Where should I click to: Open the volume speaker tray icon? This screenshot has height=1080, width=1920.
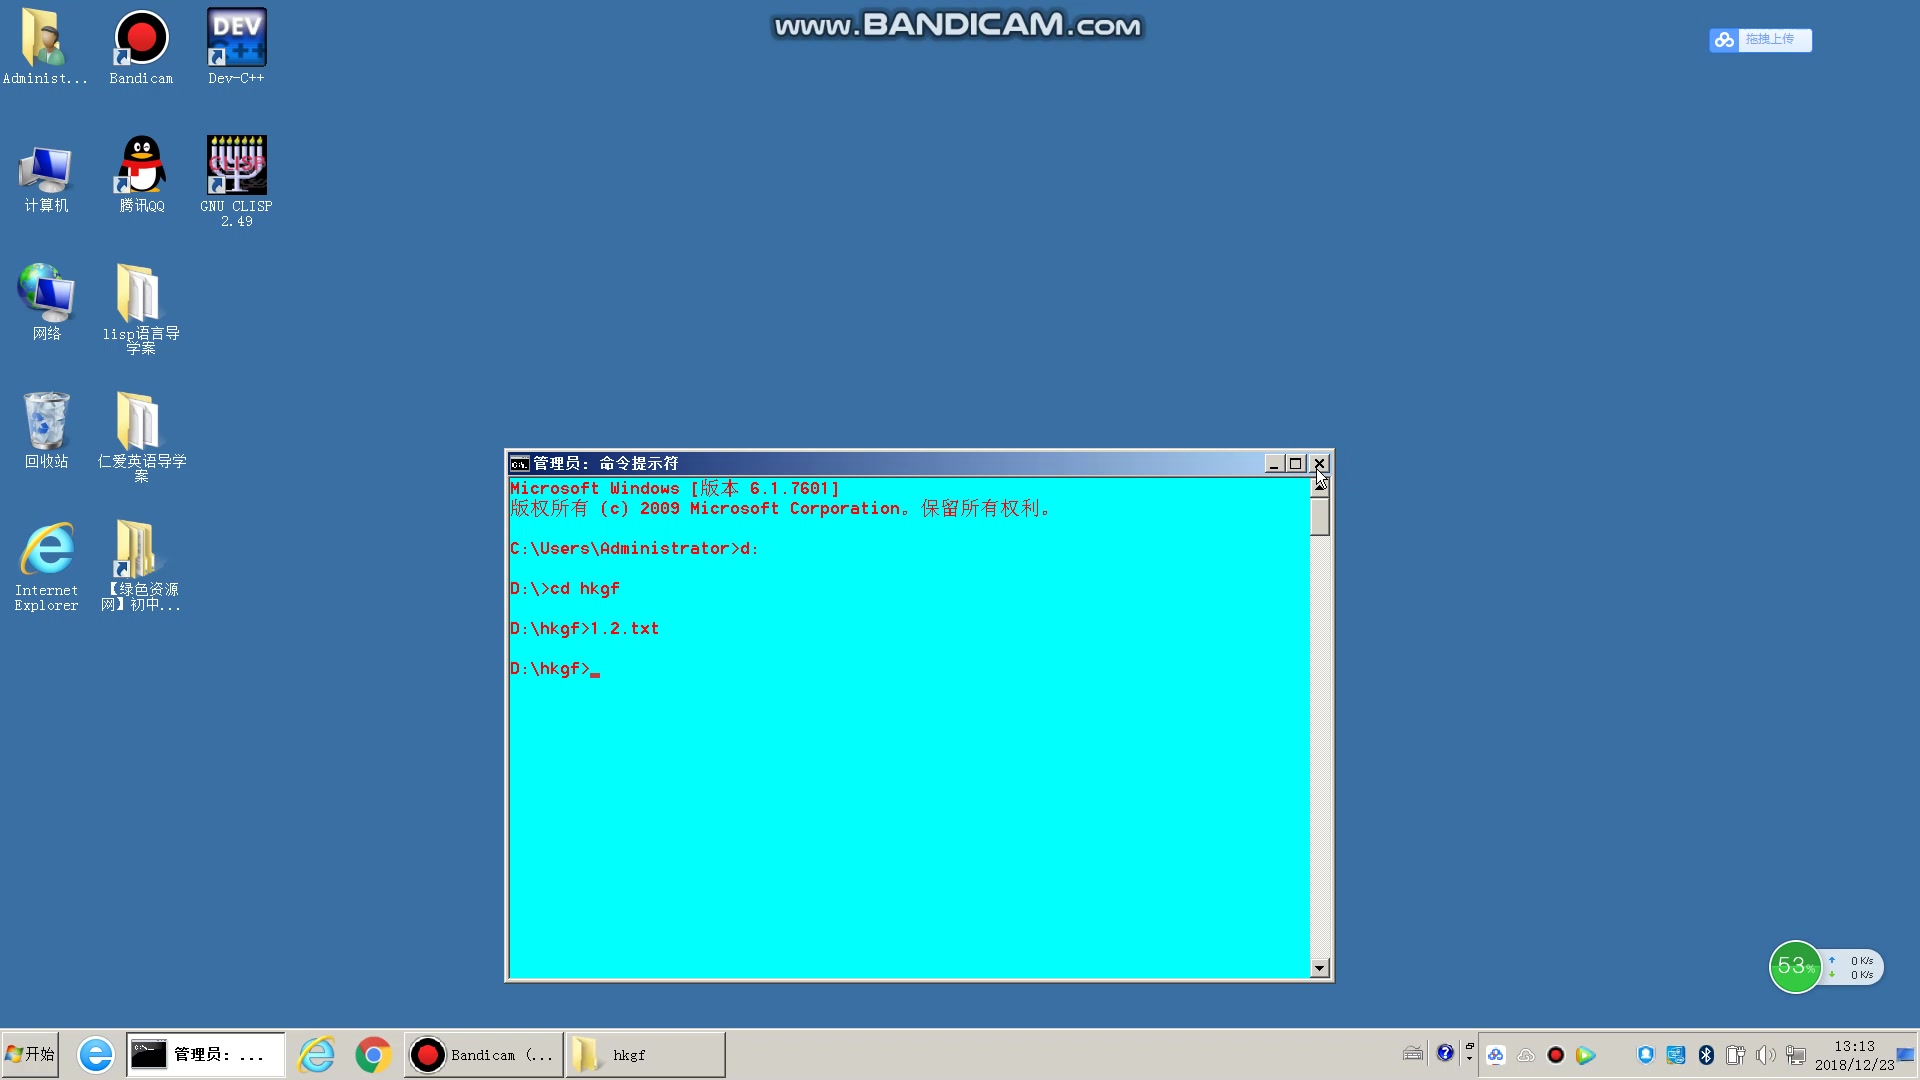[x=1766, y=1055]
